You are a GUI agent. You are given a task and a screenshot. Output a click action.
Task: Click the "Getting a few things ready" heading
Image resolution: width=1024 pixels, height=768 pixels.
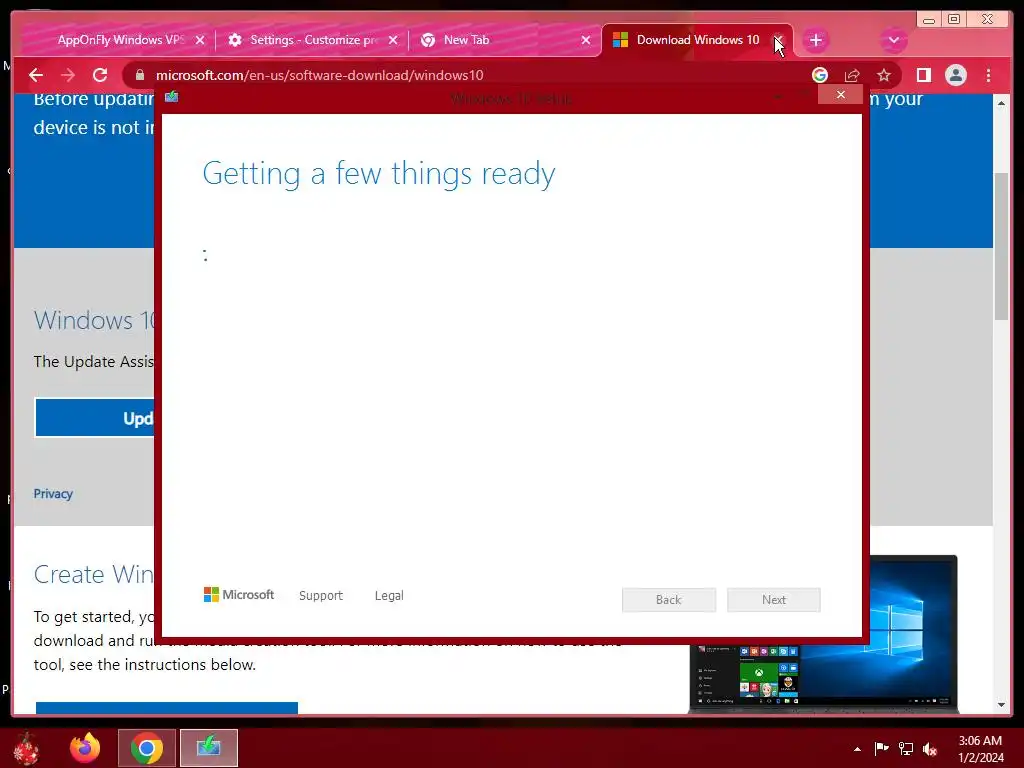379,174
